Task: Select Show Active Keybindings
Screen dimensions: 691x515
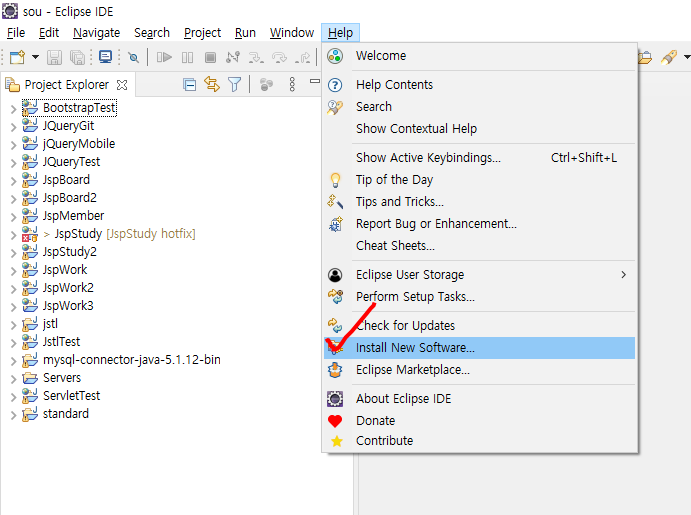Action: [479, 158]
